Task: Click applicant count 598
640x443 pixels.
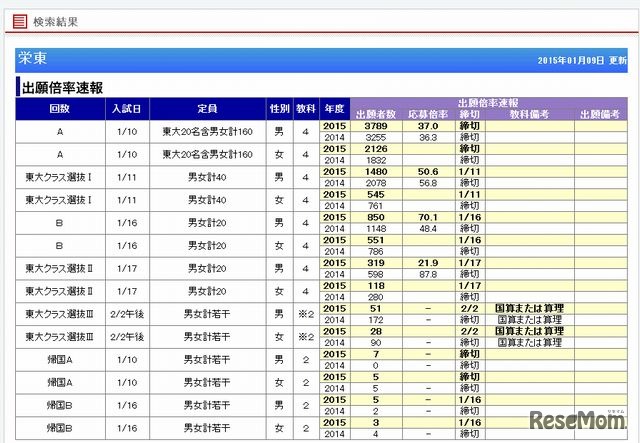Action: coord(376,275)
